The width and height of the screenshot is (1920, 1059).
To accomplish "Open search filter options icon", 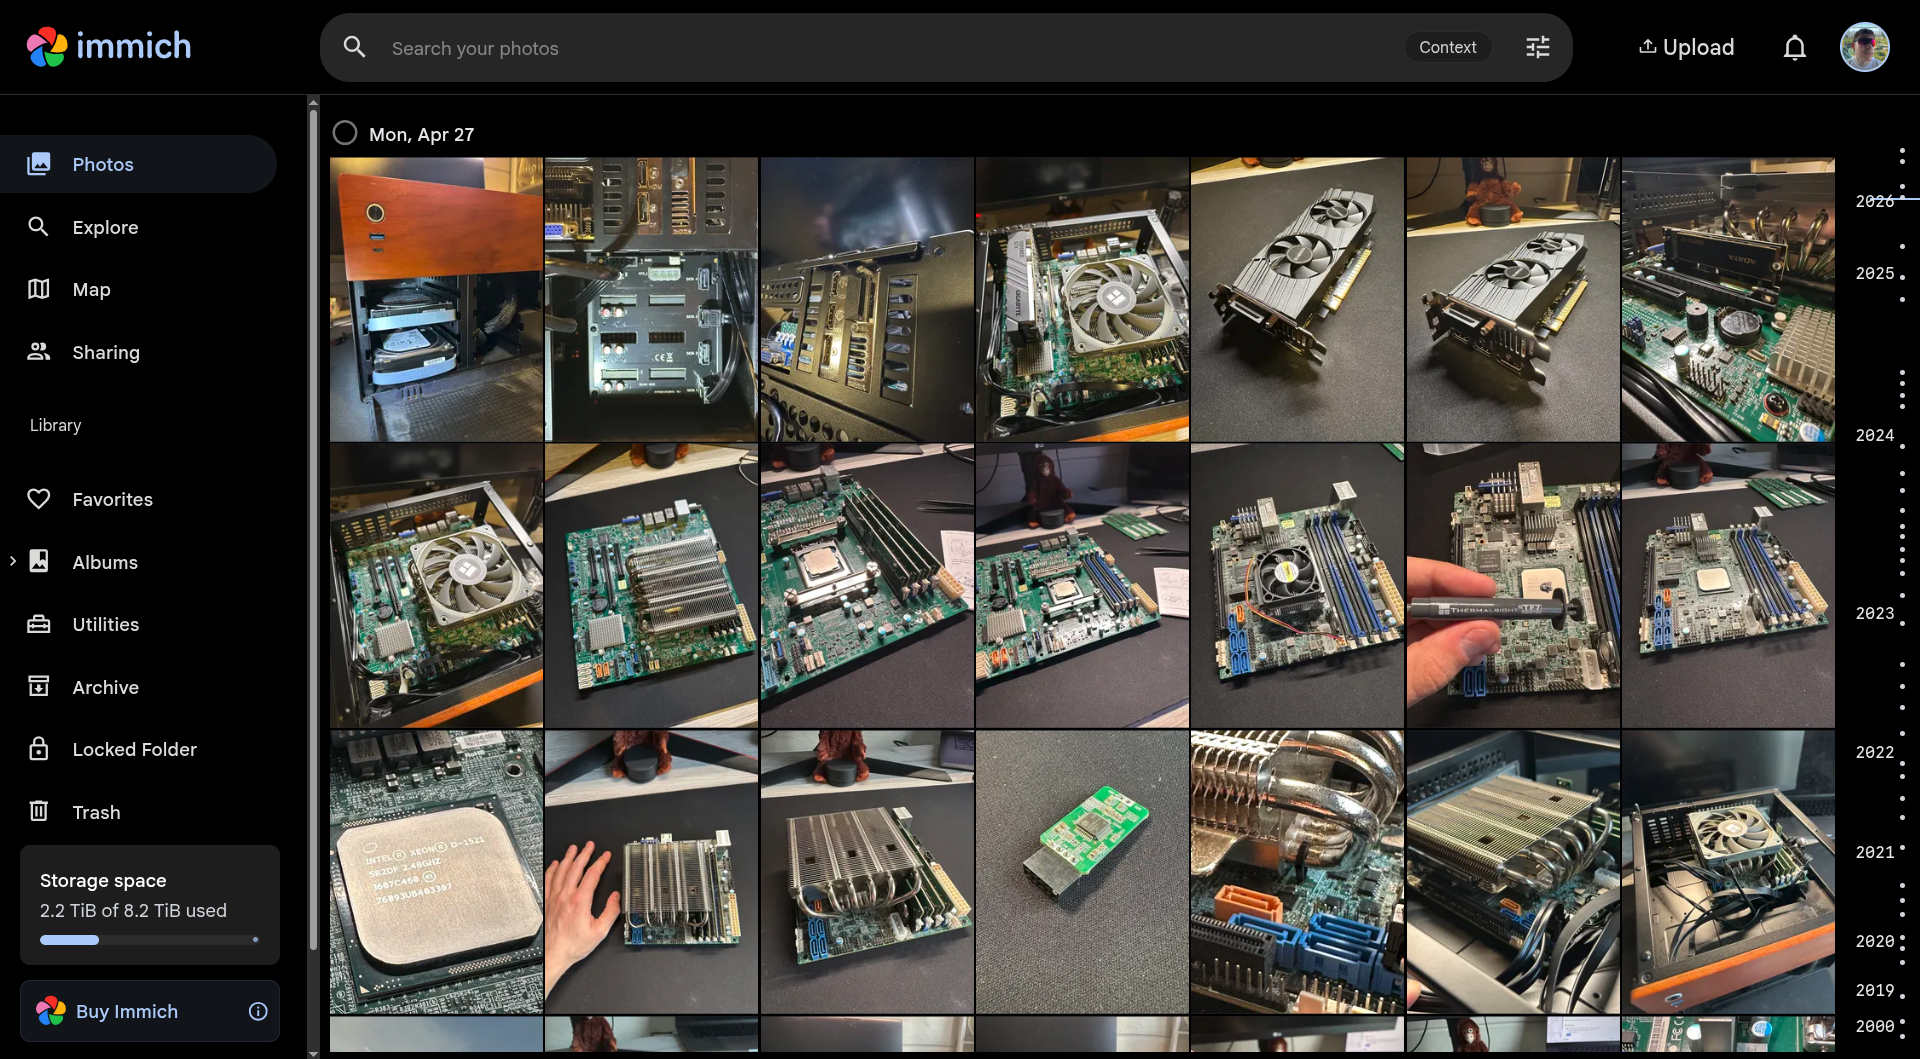I will tap(1537, 47).
